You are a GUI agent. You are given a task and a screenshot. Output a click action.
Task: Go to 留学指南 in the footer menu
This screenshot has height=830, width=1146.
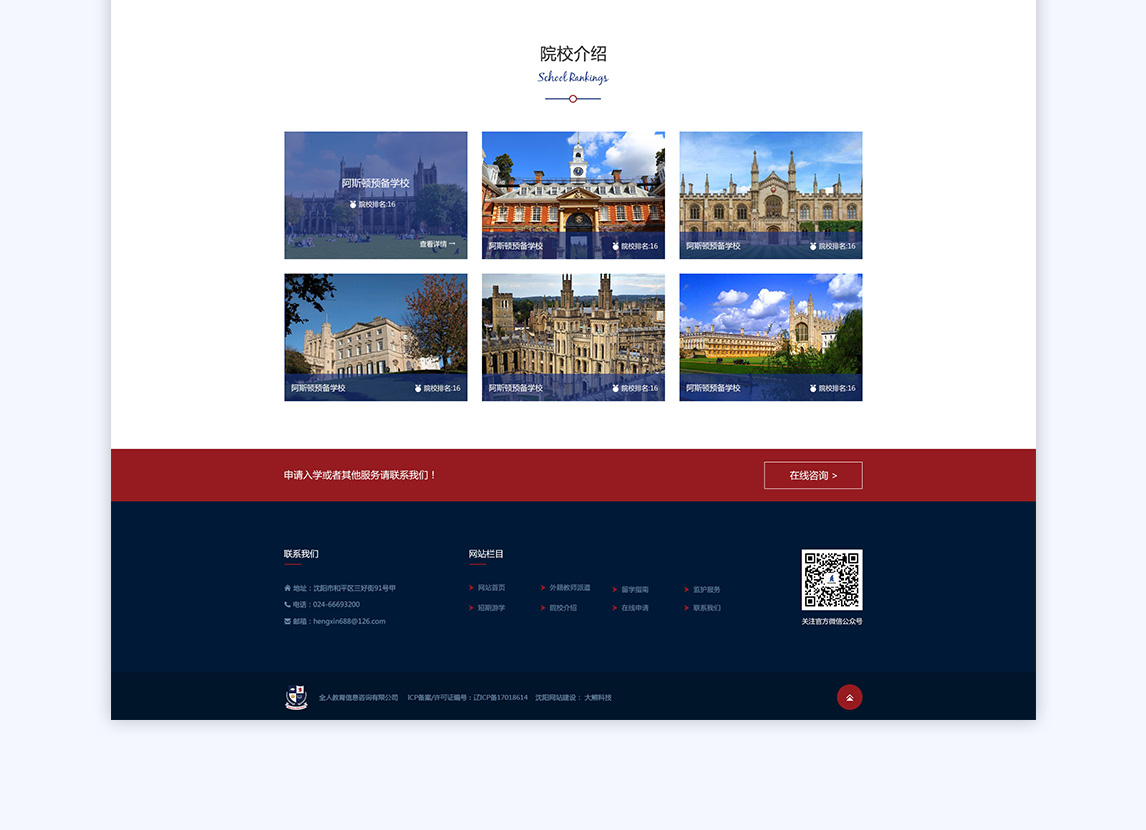click(634, 590)
